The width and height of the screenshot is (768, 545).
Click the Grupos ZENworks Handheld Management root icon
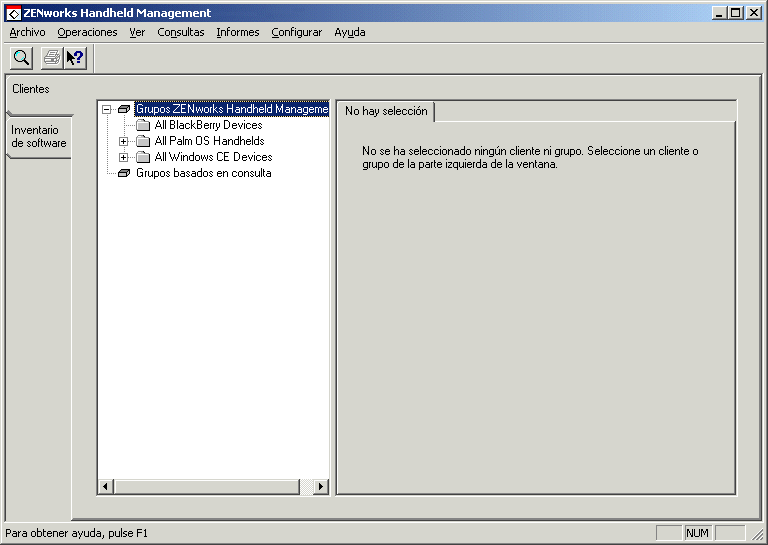[124, 109]
